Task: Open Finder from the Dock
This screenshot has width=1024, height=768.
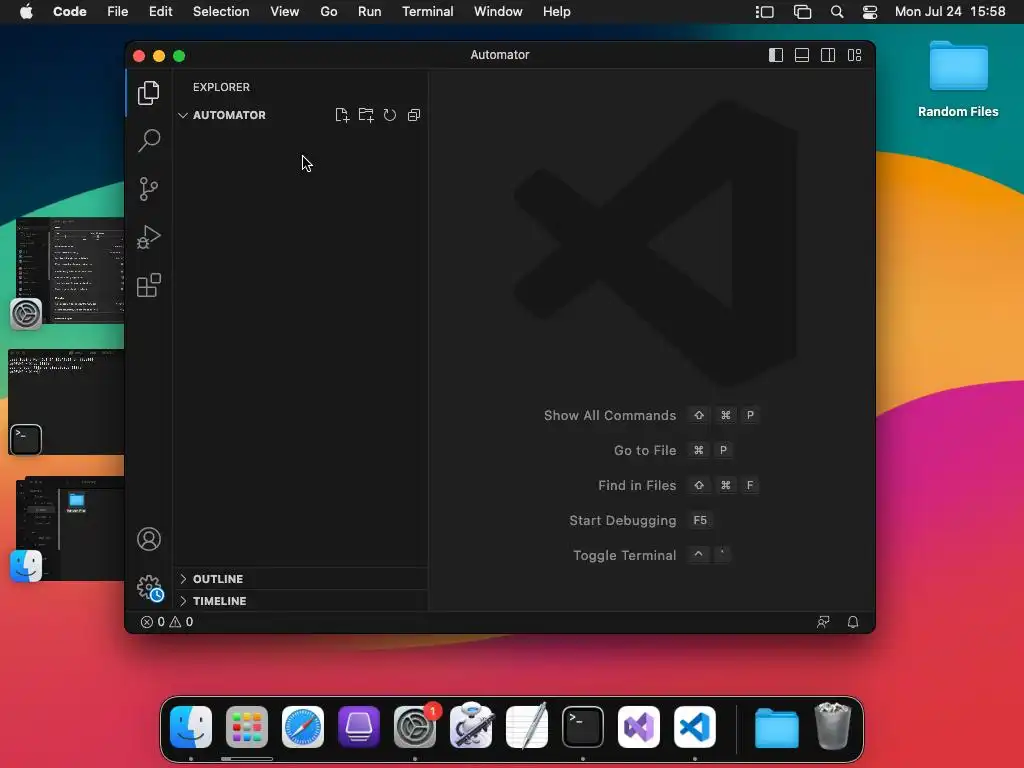Action: coord(191,727)
